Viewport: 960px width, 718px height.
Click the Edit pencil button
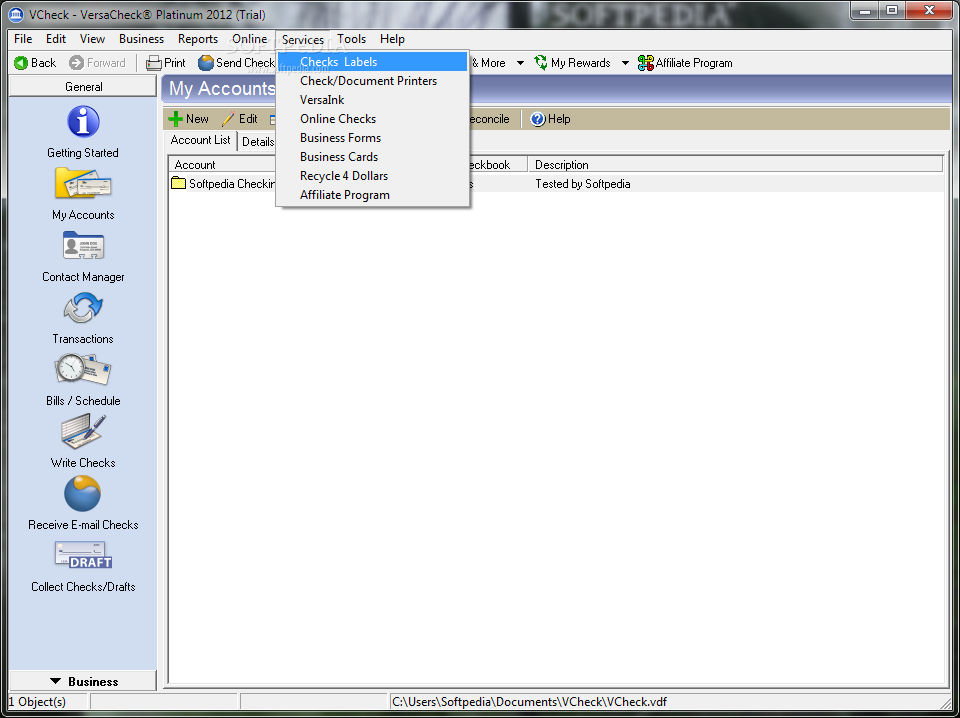(x=240, y=119)
